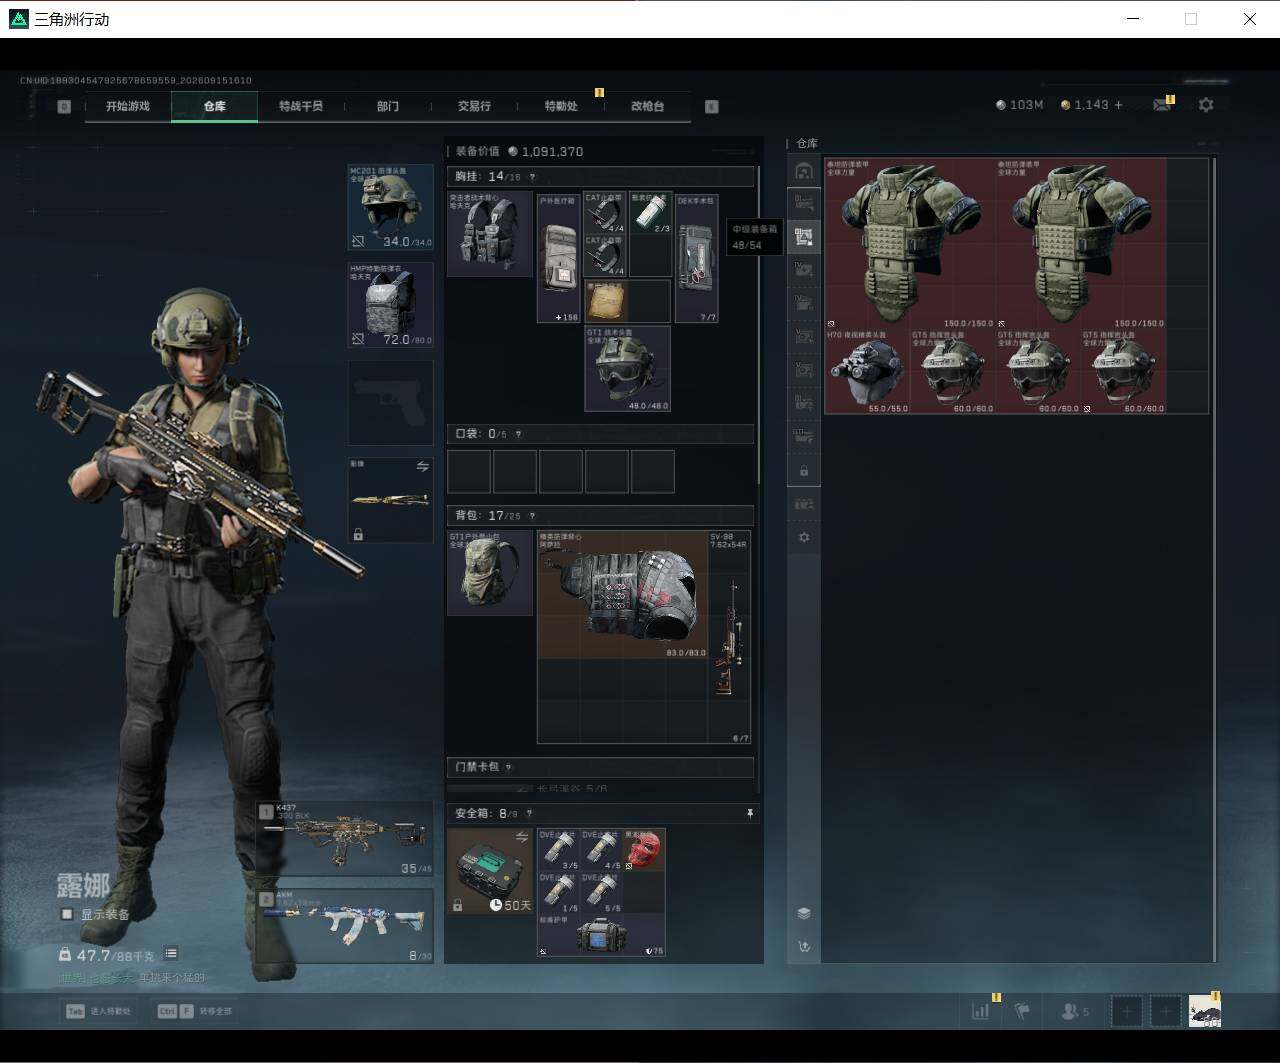Swap the melee weapon via arrows icon
Screen dimensions: 1280x1063
click(422, 467)
